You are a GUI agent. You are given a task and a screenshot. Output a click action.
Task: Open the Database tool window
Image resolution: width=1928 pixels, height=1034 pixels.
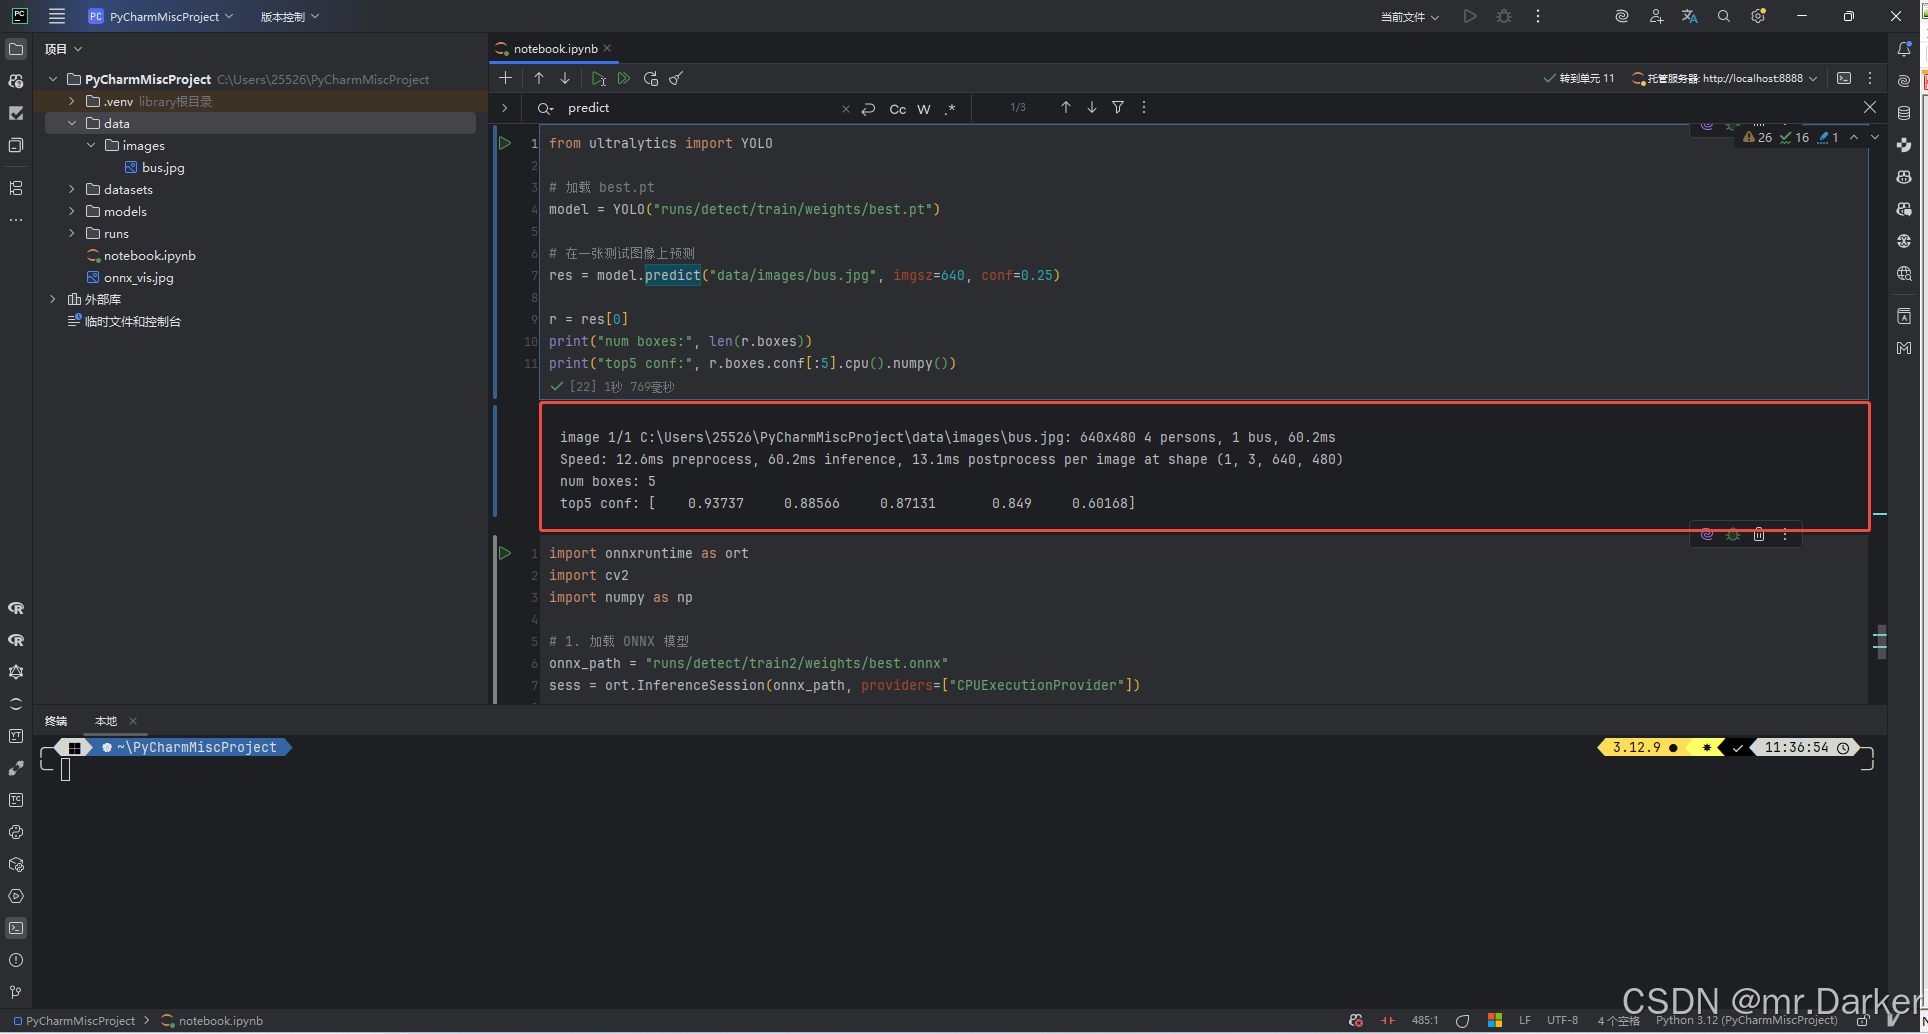pos(1905,113)
